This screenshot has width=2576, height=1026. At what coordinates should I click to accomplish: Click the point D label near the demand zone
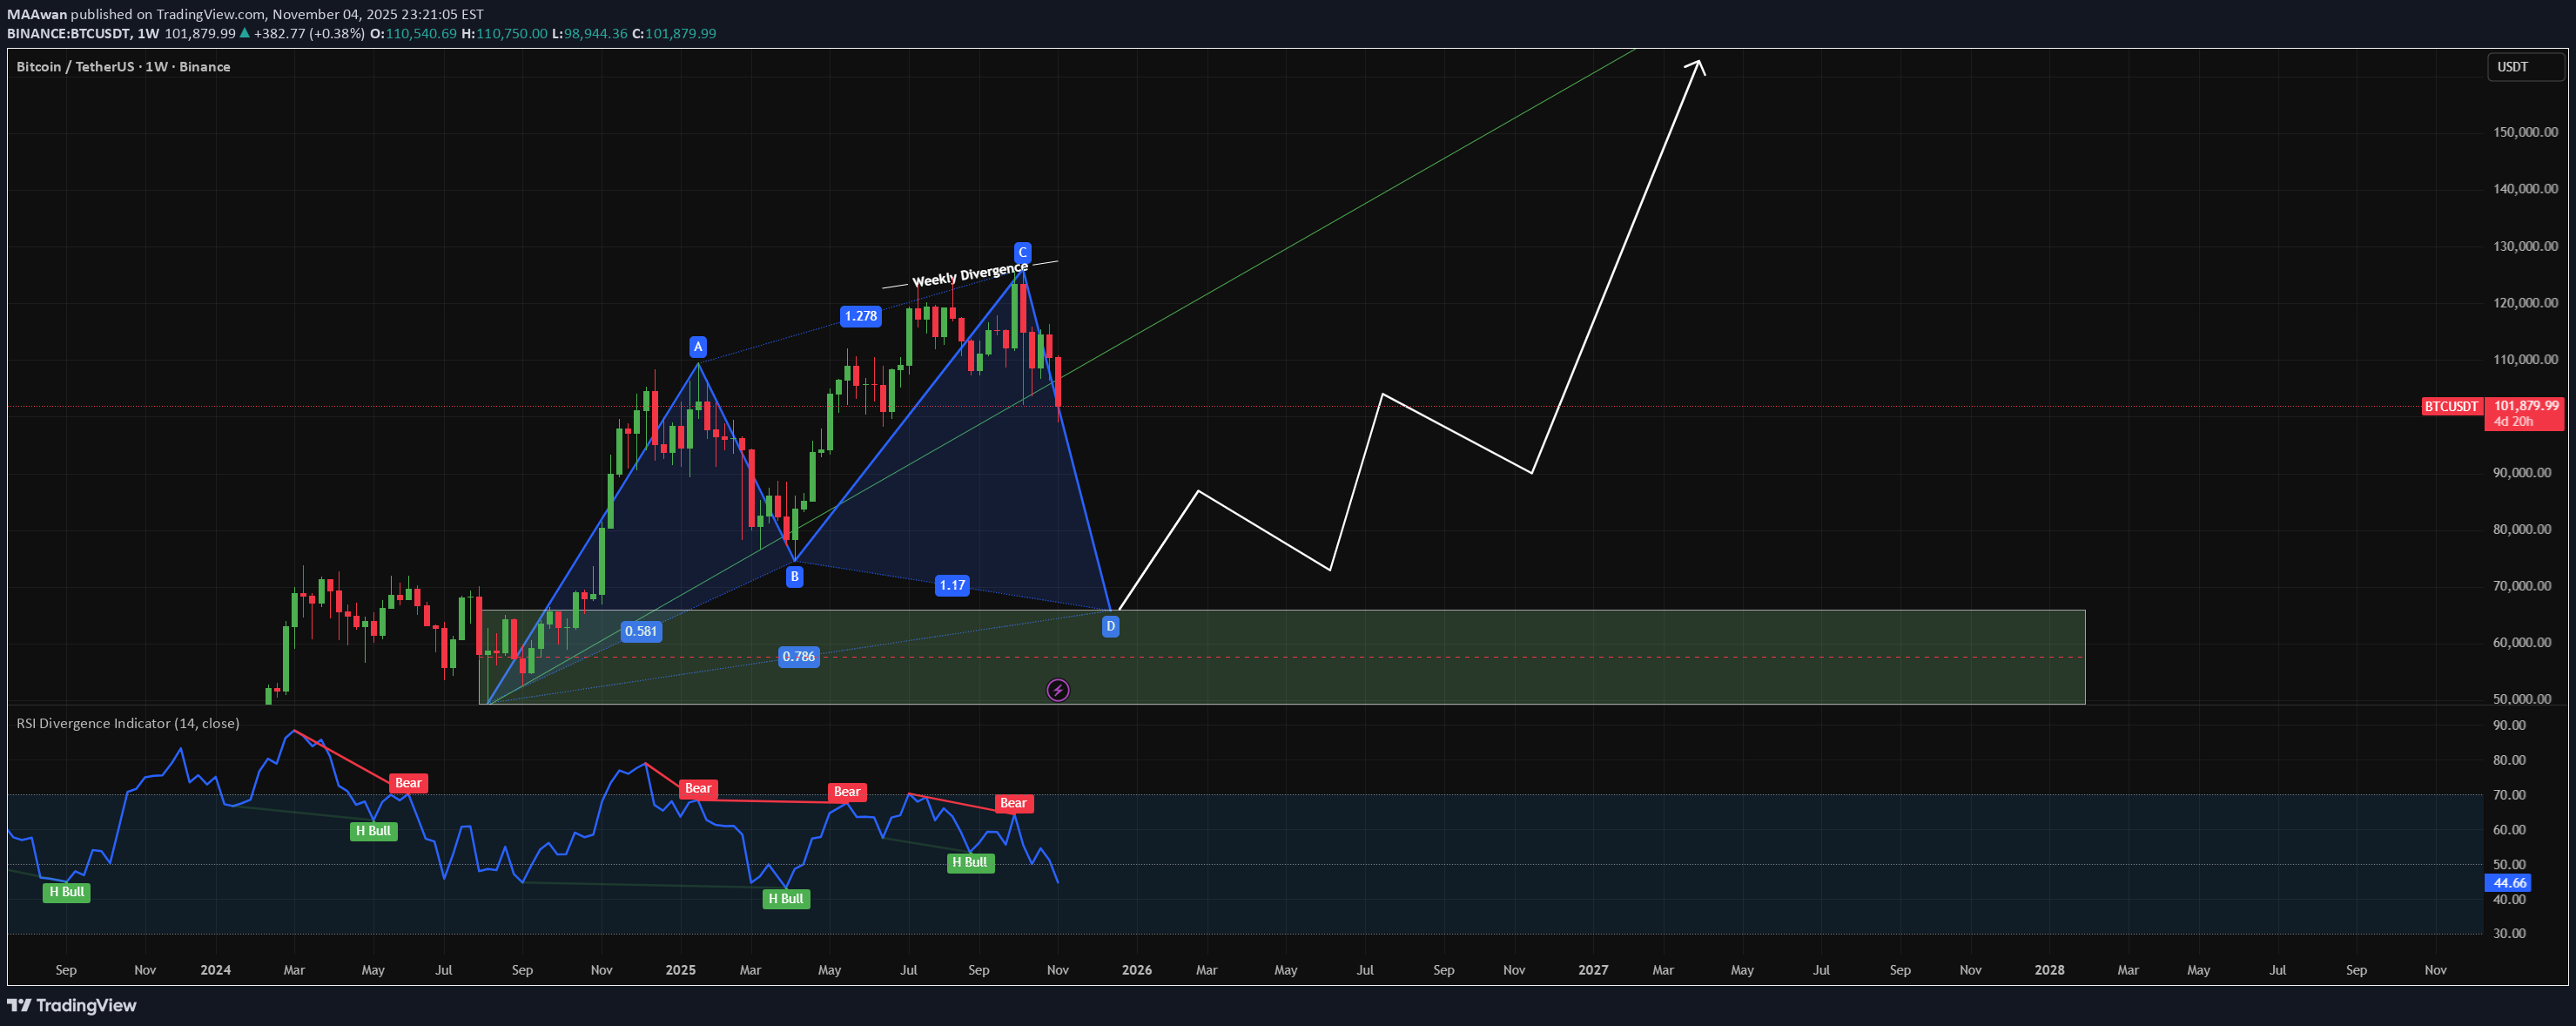click(x=1111, y=625)
